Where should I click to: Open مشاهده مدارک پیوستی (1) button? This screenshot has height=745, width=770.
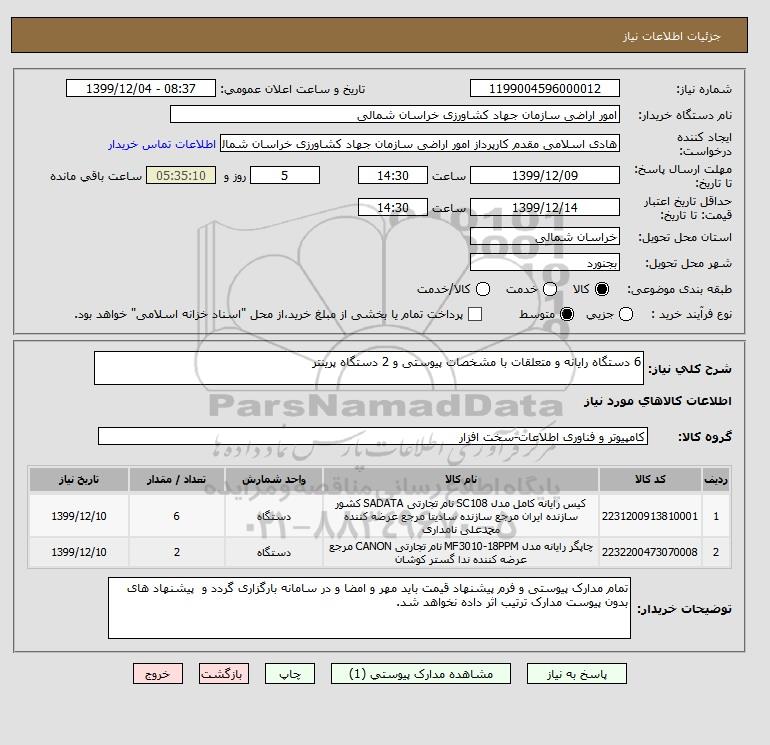(x=421, y=674)
